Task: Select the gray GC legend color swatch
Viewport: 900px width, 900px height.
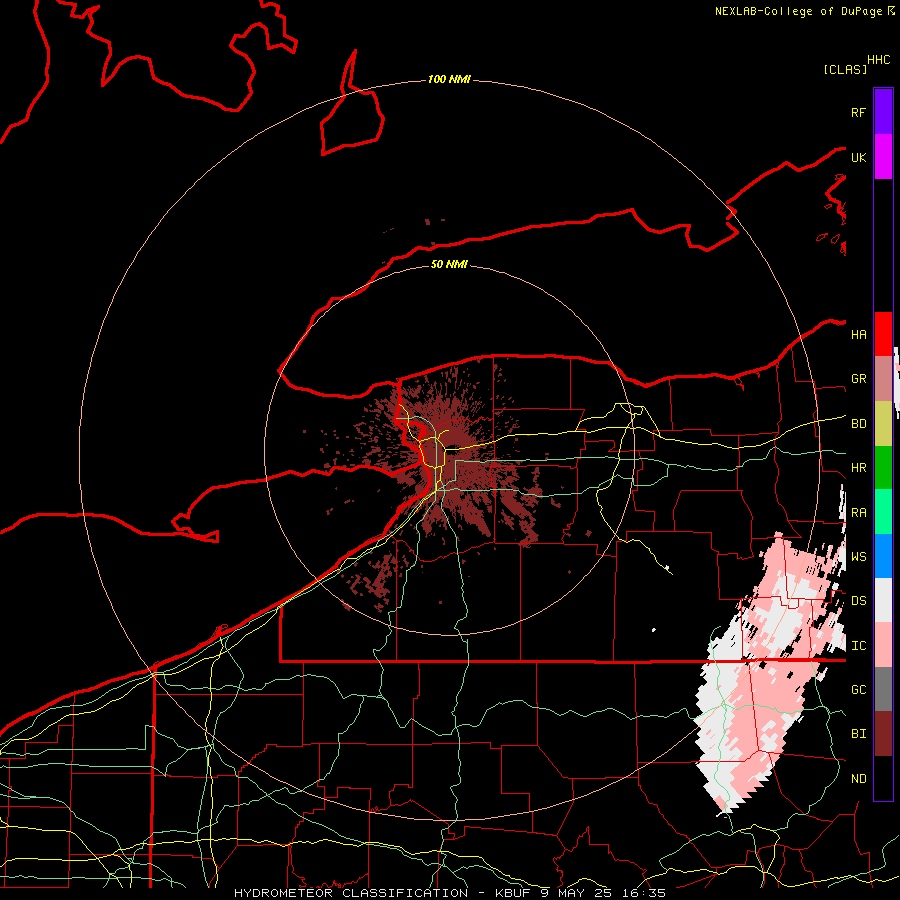Action: pyautogui.click(x=883, y=689)
